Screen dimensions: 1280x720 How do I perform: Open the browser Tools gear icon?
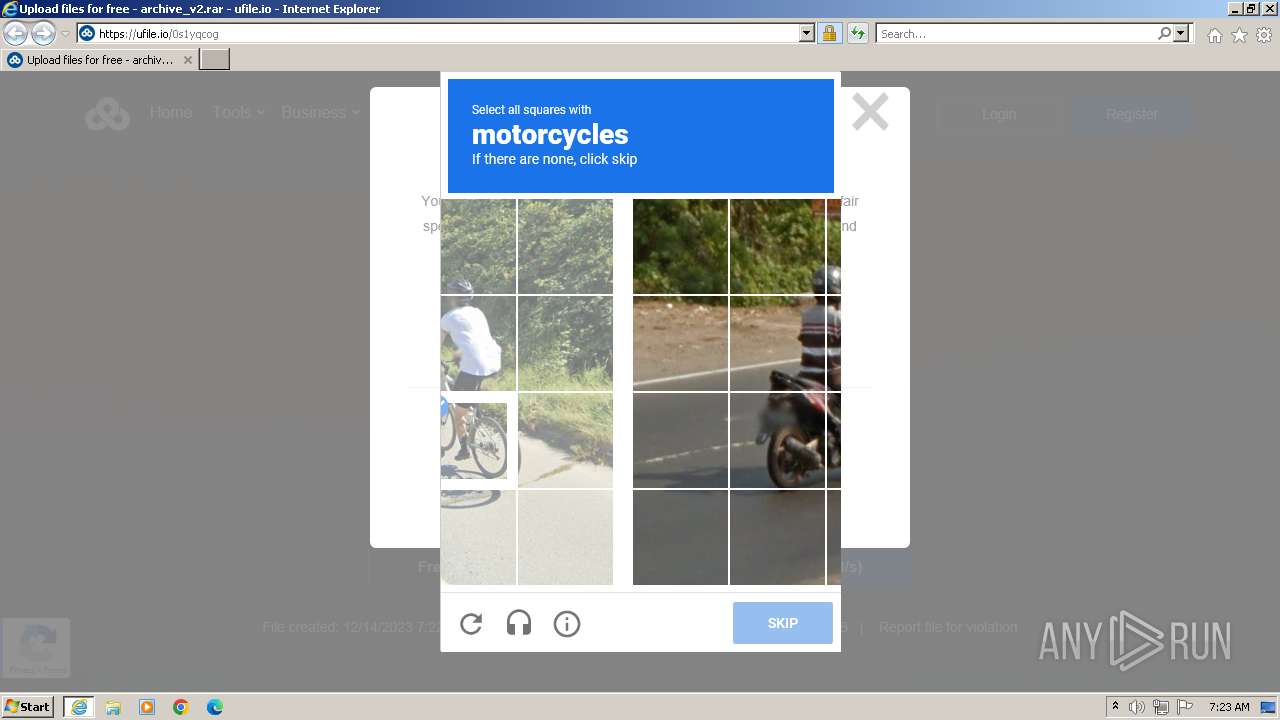click(x=1264, y=35)
